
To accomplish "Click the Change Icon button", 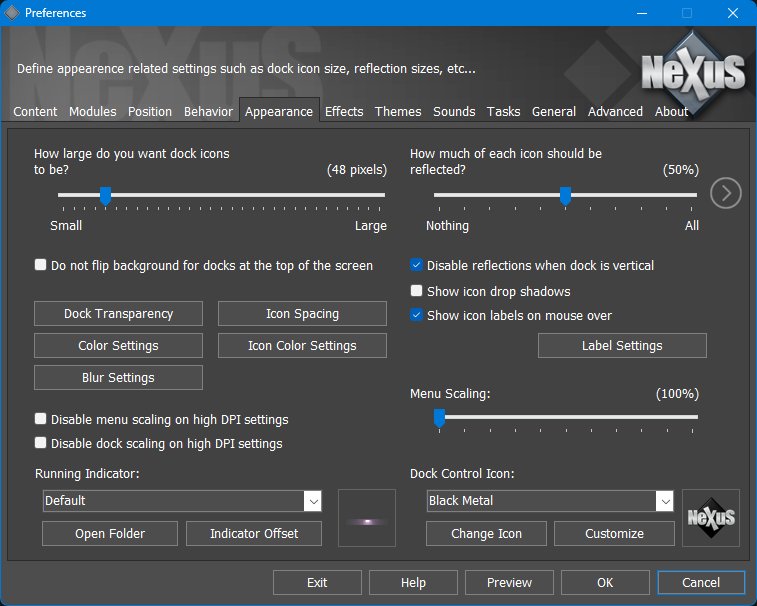I will click(x=487, y=534).
